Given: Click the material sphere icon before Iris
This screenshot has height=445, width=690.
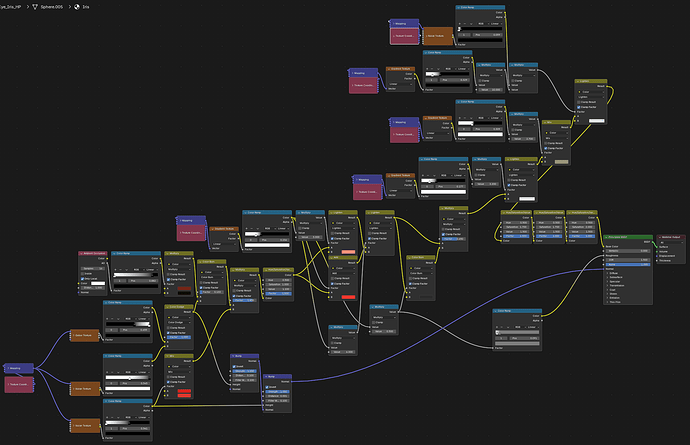Looking at the screenshot, I should pyautogui.click(x=77, y=7).
